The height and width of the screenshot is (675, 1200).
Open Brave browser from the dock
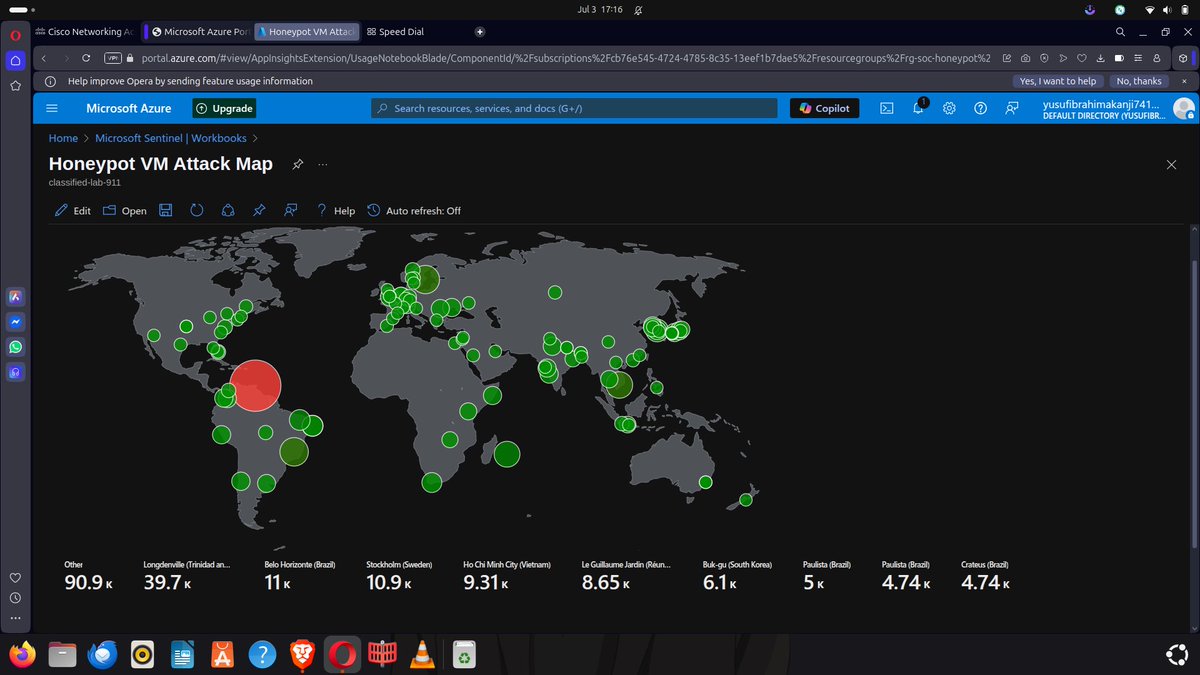(302, 654)
